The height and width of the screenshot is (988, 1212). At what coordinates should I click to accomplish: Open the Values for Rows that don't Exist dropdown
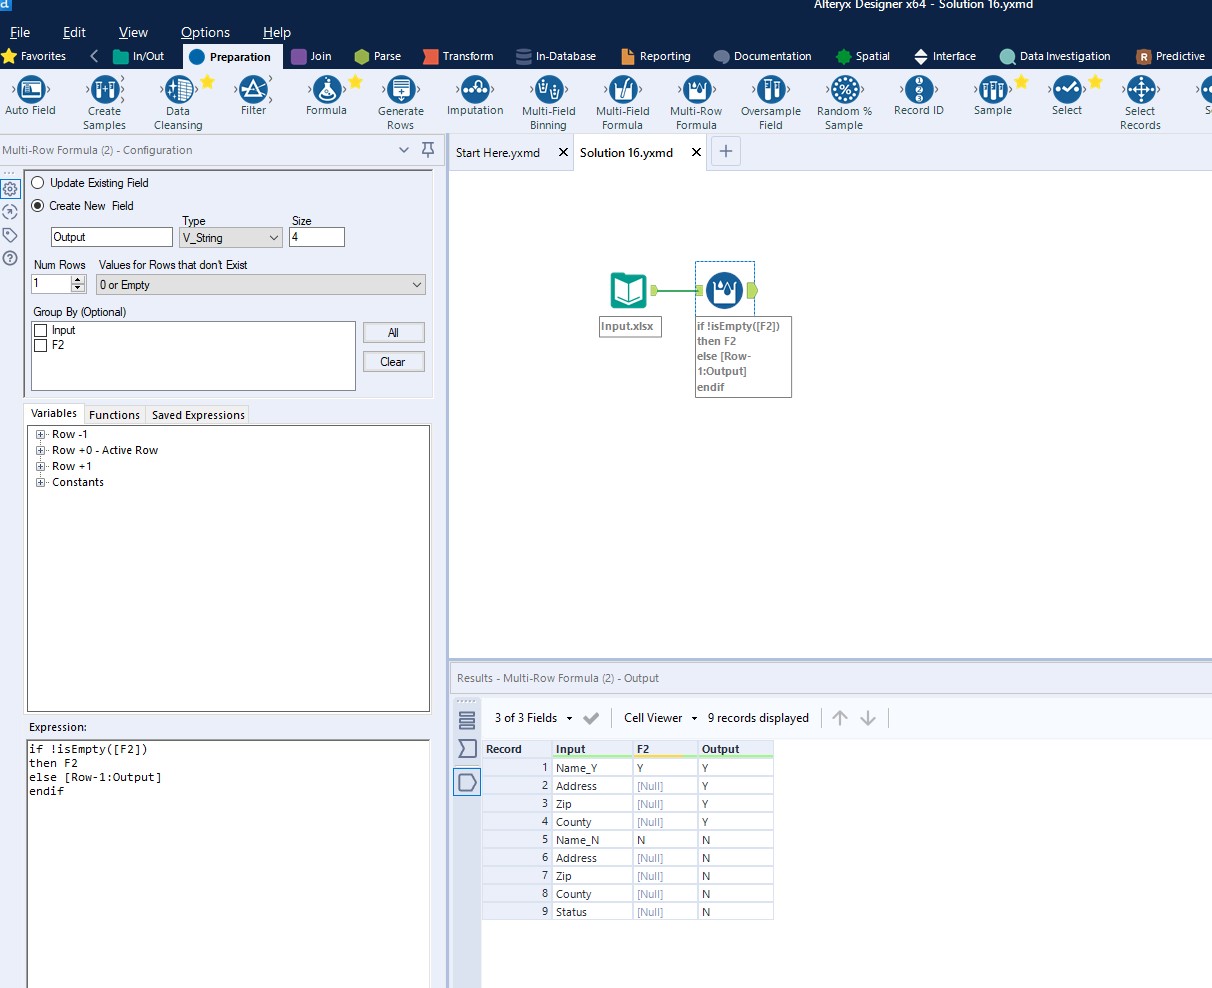click(x=261, y=285)
